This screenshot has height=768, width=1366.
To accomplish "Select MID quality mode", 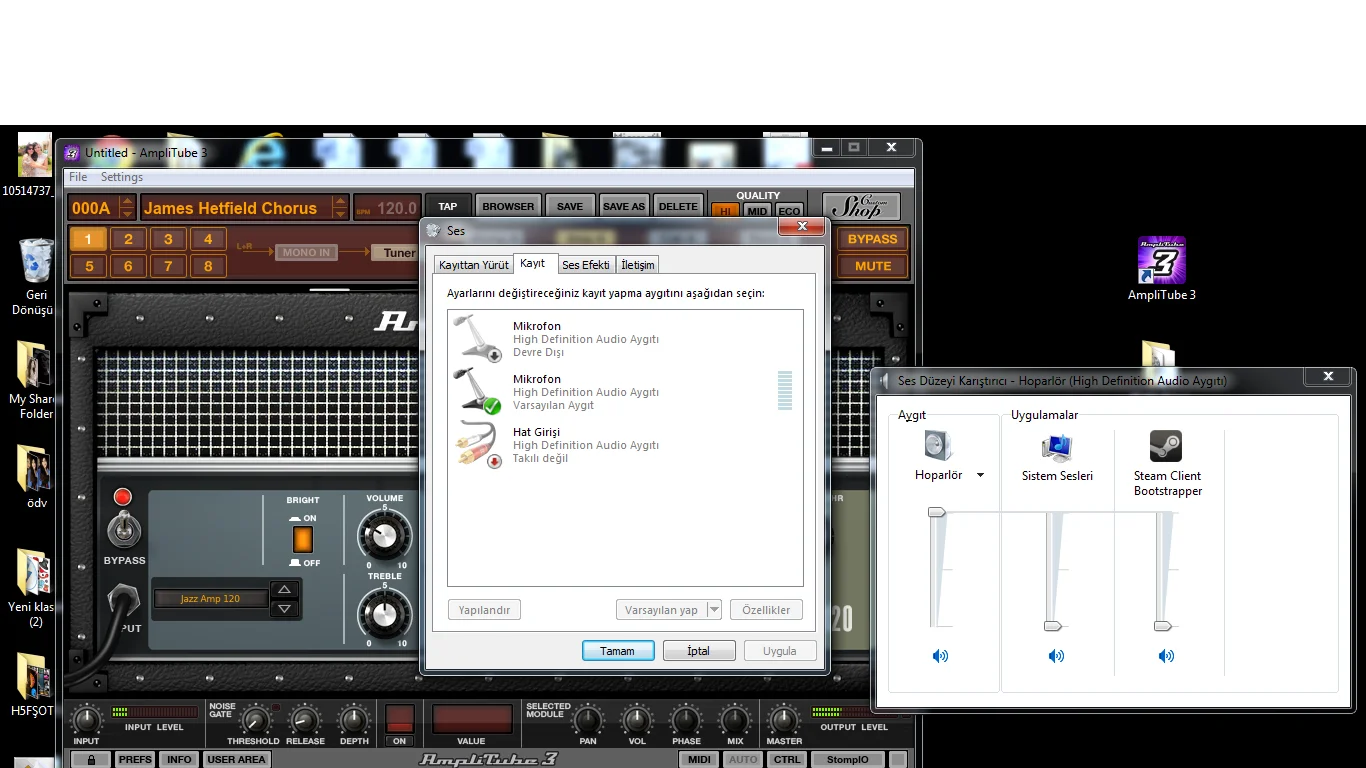I will coord(757,211).
